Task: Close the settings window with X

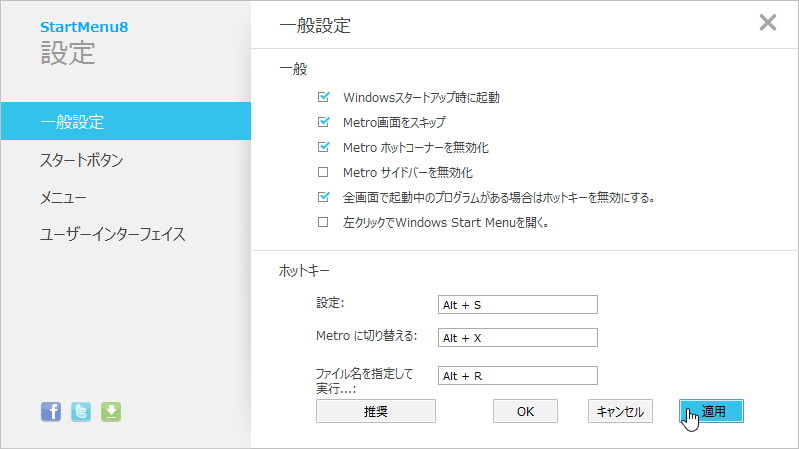Action: [767, 22]
